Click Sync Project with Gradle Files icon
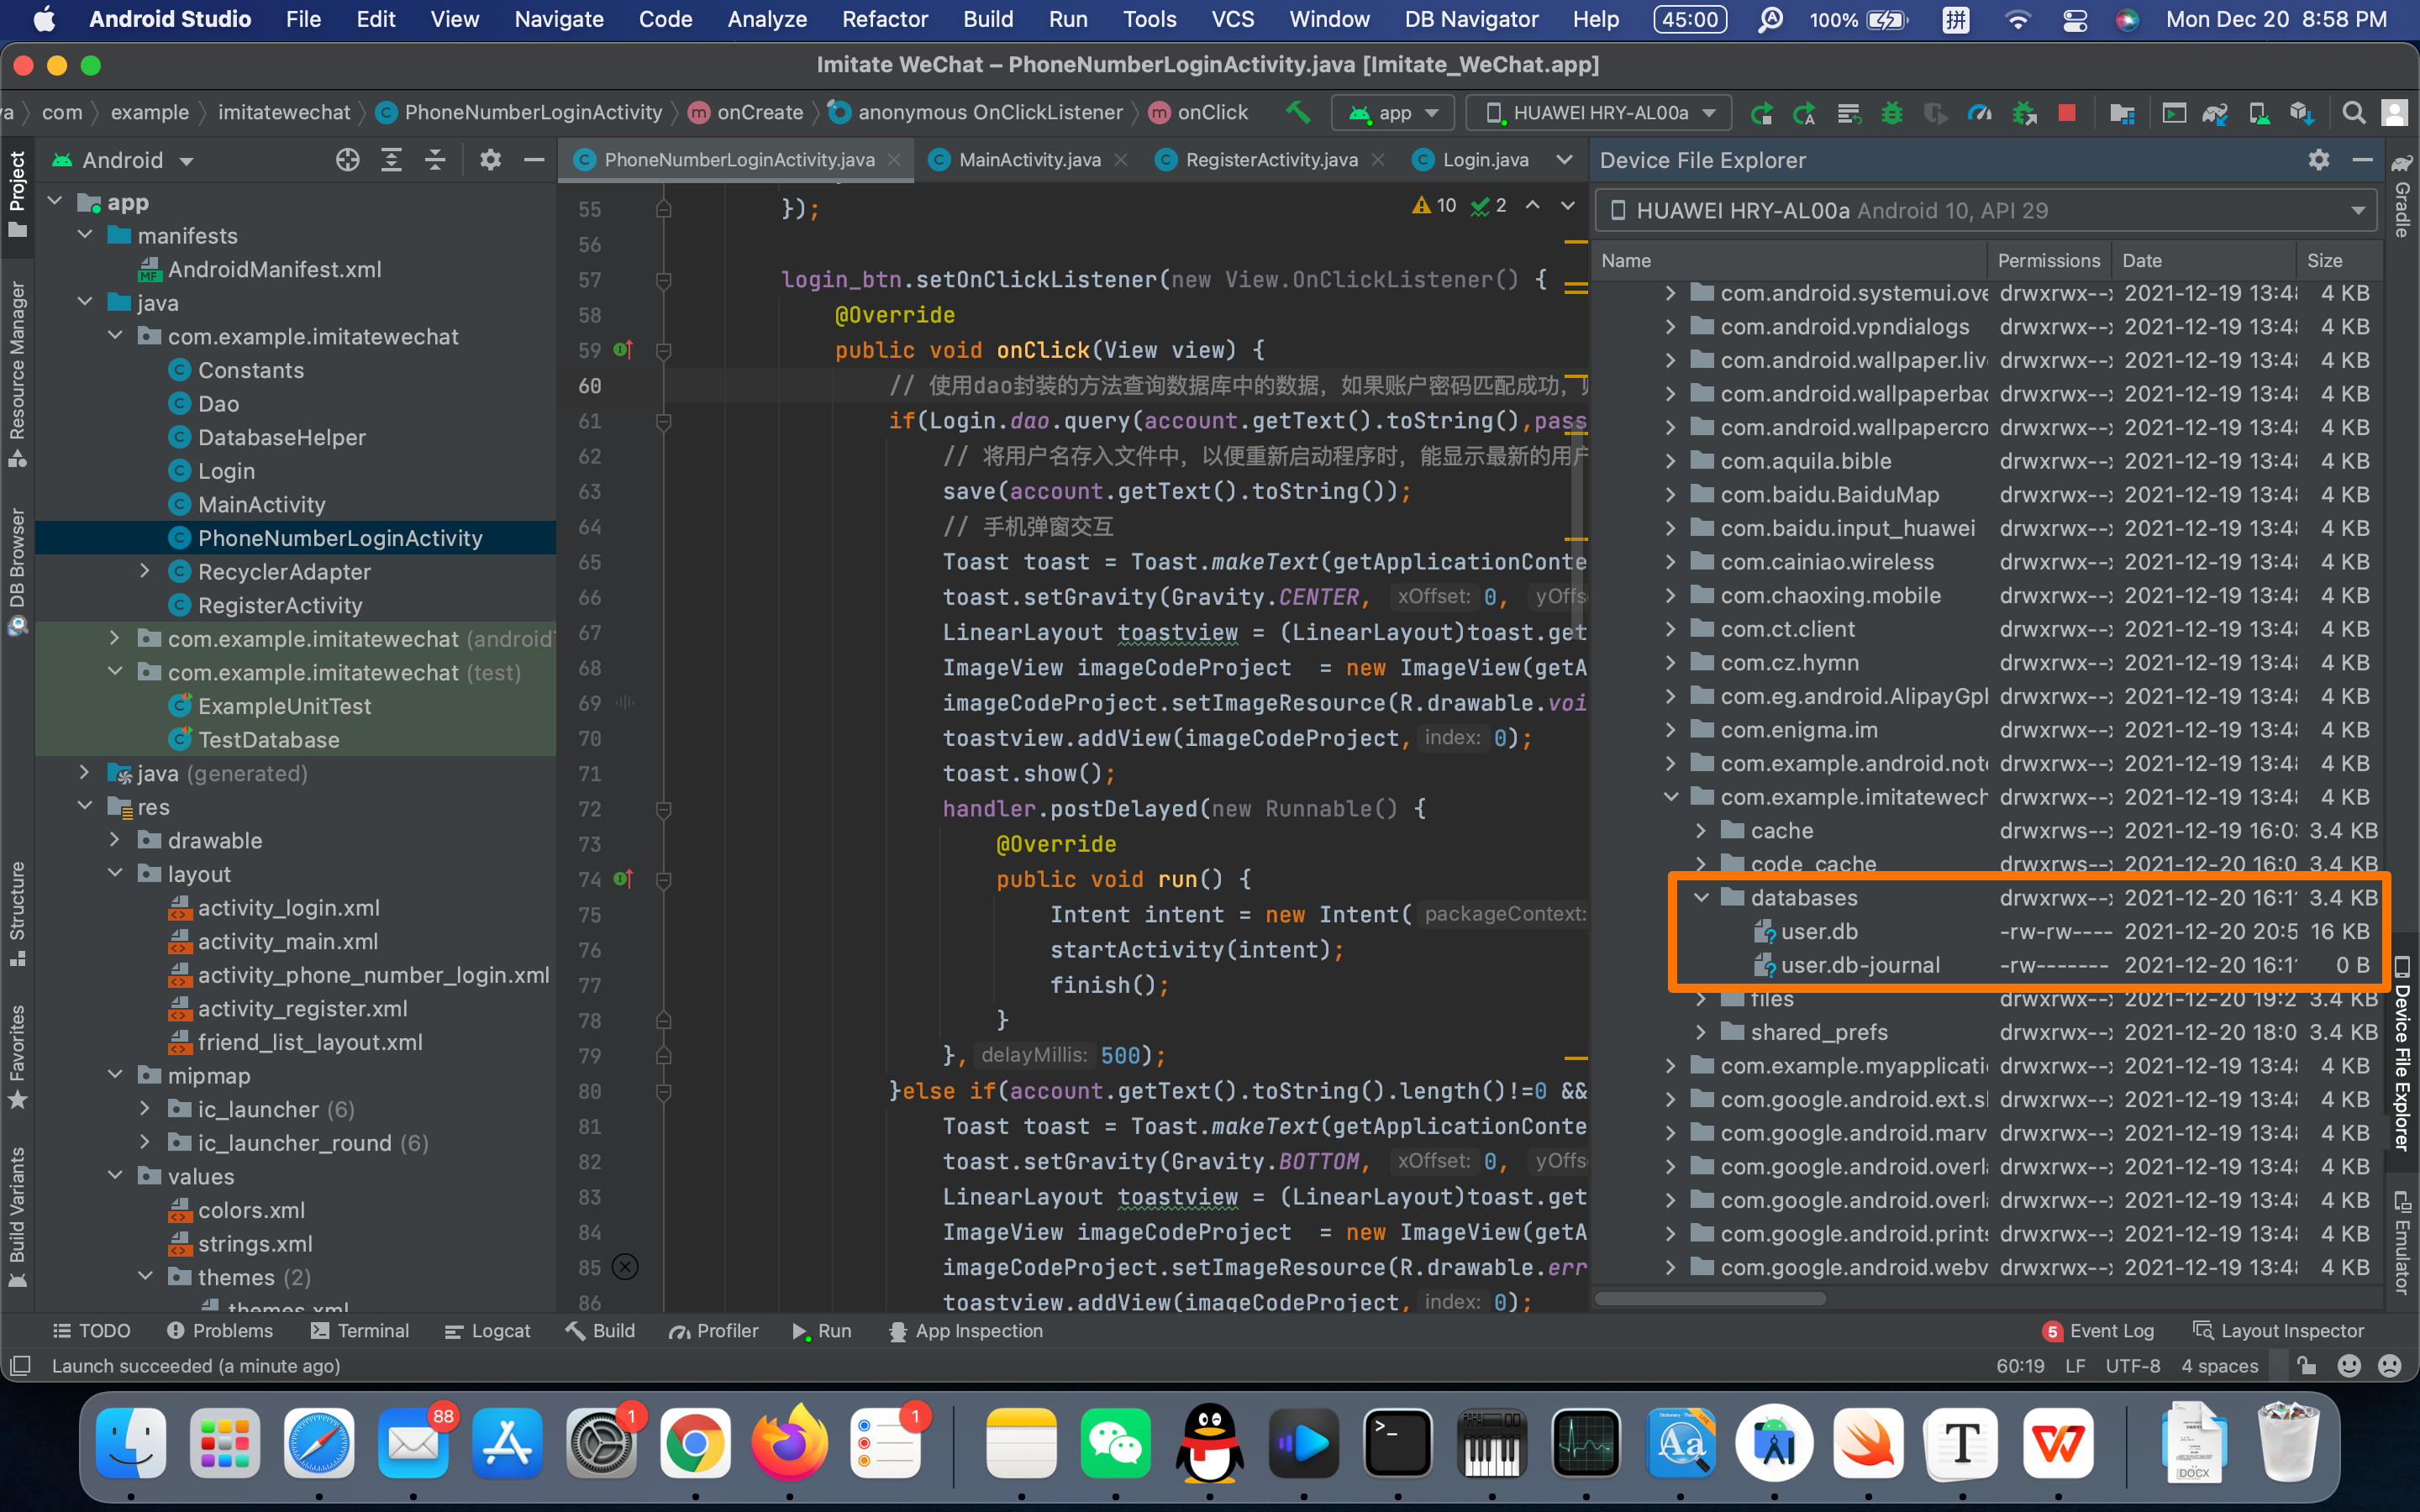This screenshot has width=2420, height=1512. coord(2215,113)
